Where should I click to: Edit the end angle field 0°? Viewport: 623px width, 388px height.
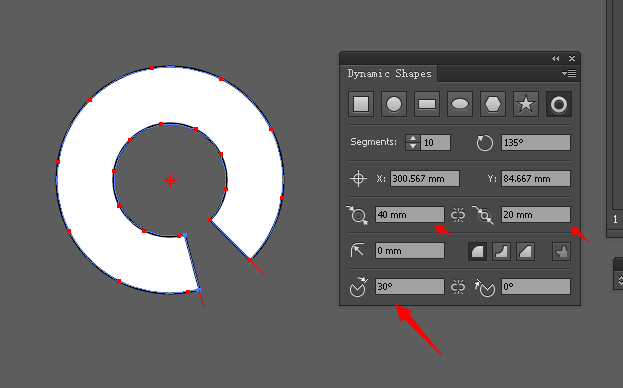click(536, 287)
